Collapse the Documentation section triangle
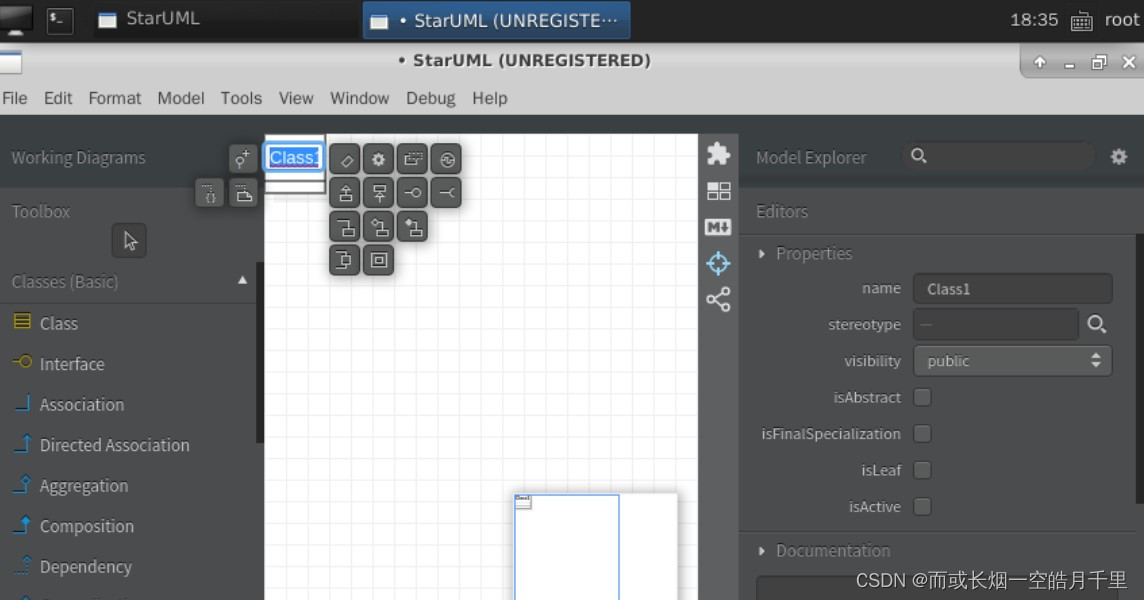1144x600 pixels. (x=762, y=551)
